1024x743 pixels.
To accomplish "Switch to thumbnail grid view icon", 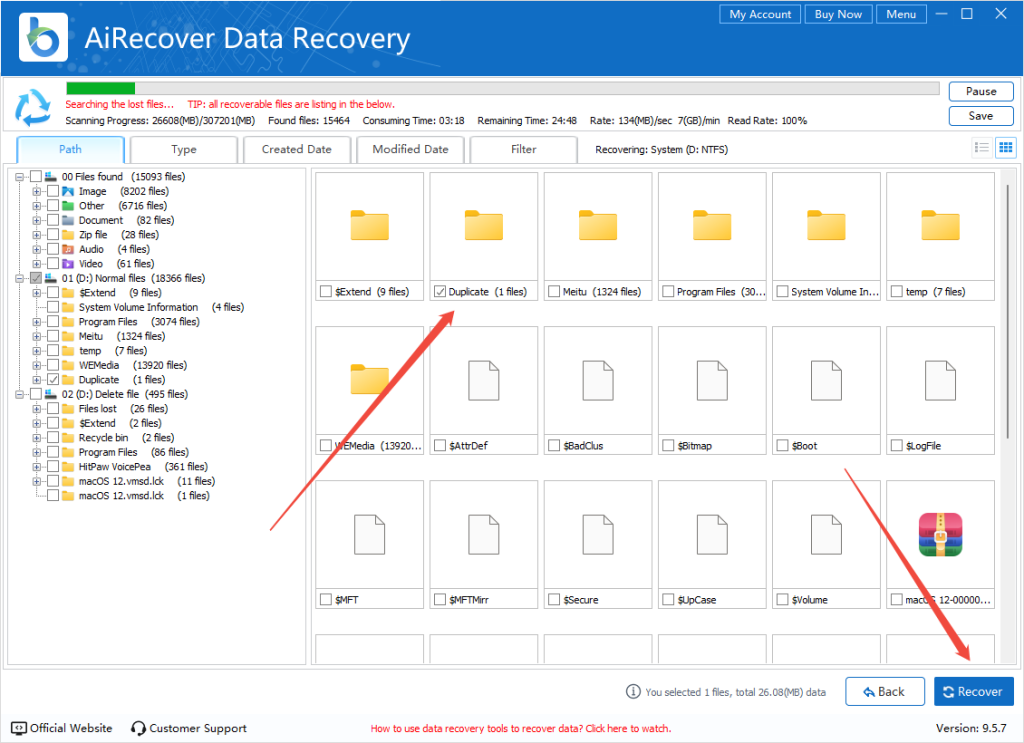I will tap(1006, 148).
